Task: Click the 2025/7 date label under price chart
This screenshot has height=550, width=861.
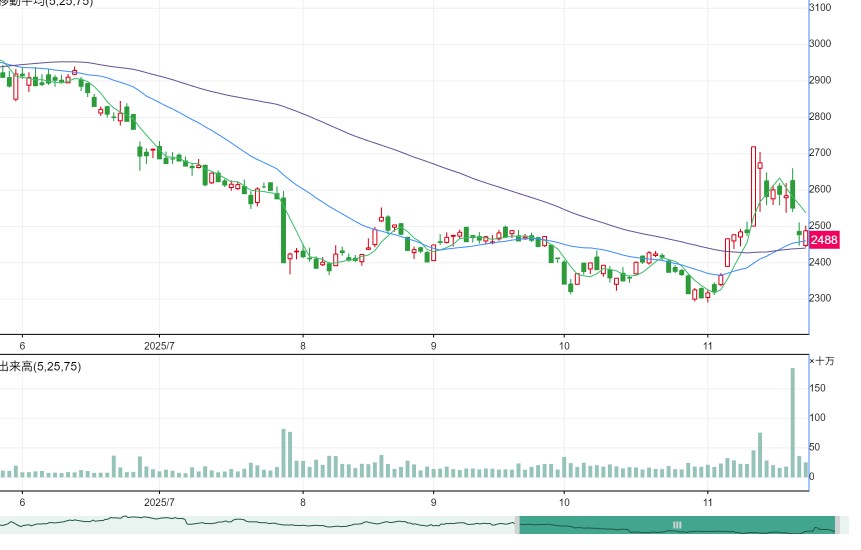Action: coord(159,346)
